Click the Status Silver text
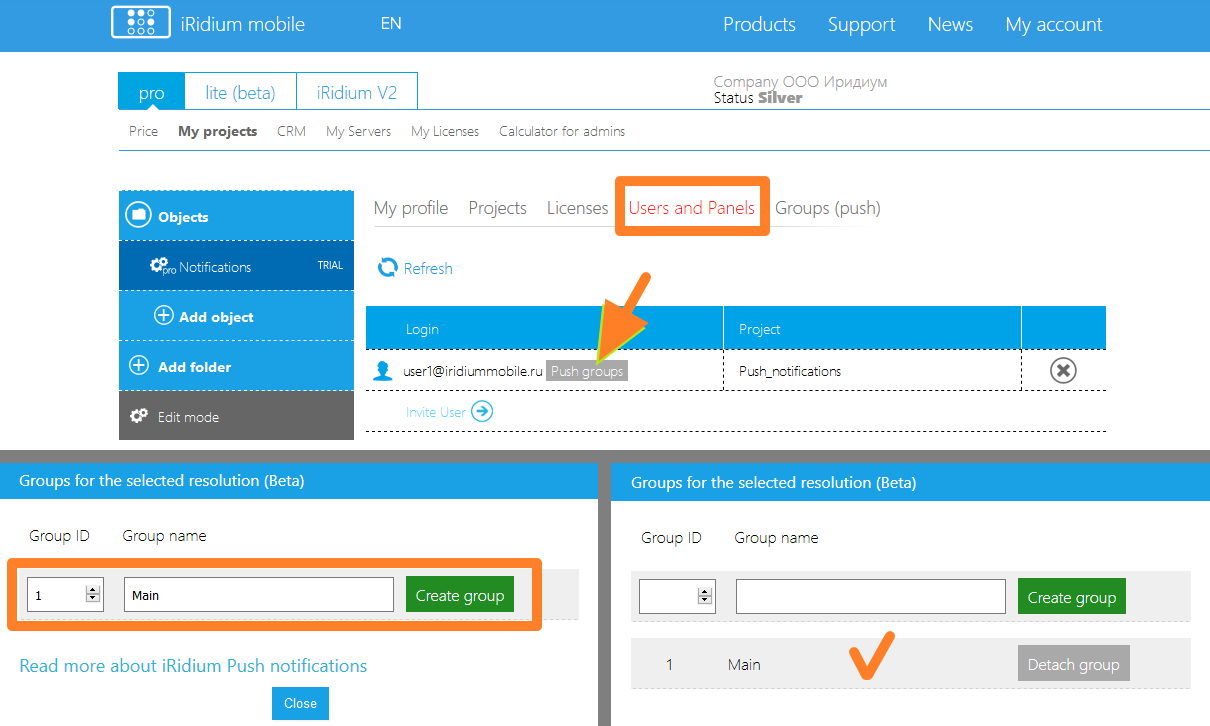Screen dimensions: 1210x726 click(x=758, y=98)
